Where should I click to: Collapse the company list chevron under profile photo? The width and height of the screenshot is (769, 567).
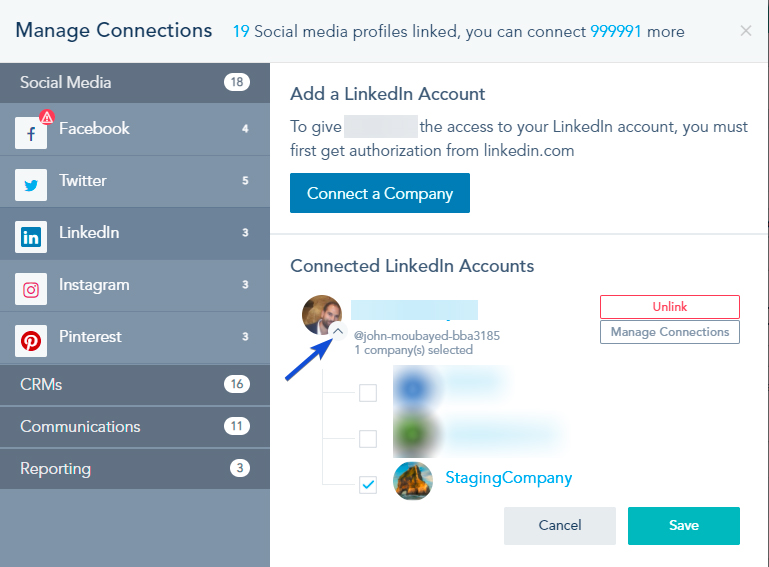tap(338, 332)
